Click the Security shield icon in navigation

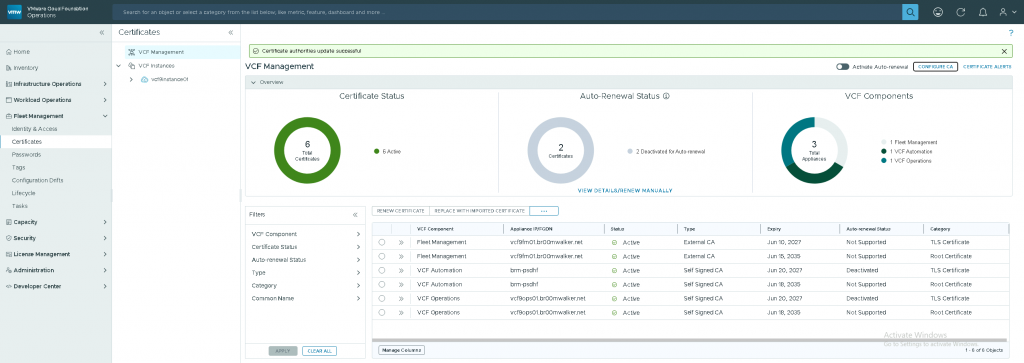8,238
